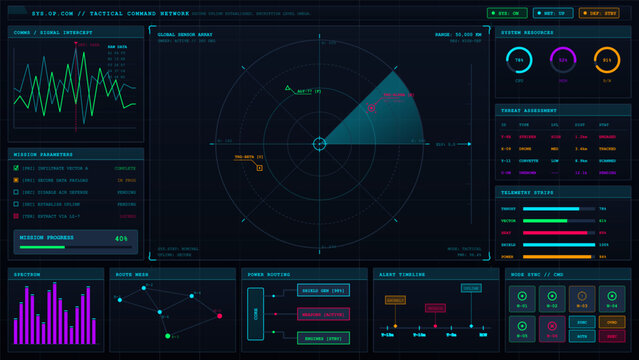Select node N-04 in Node Sync
639x360 pixels.
tap(612, 299)
